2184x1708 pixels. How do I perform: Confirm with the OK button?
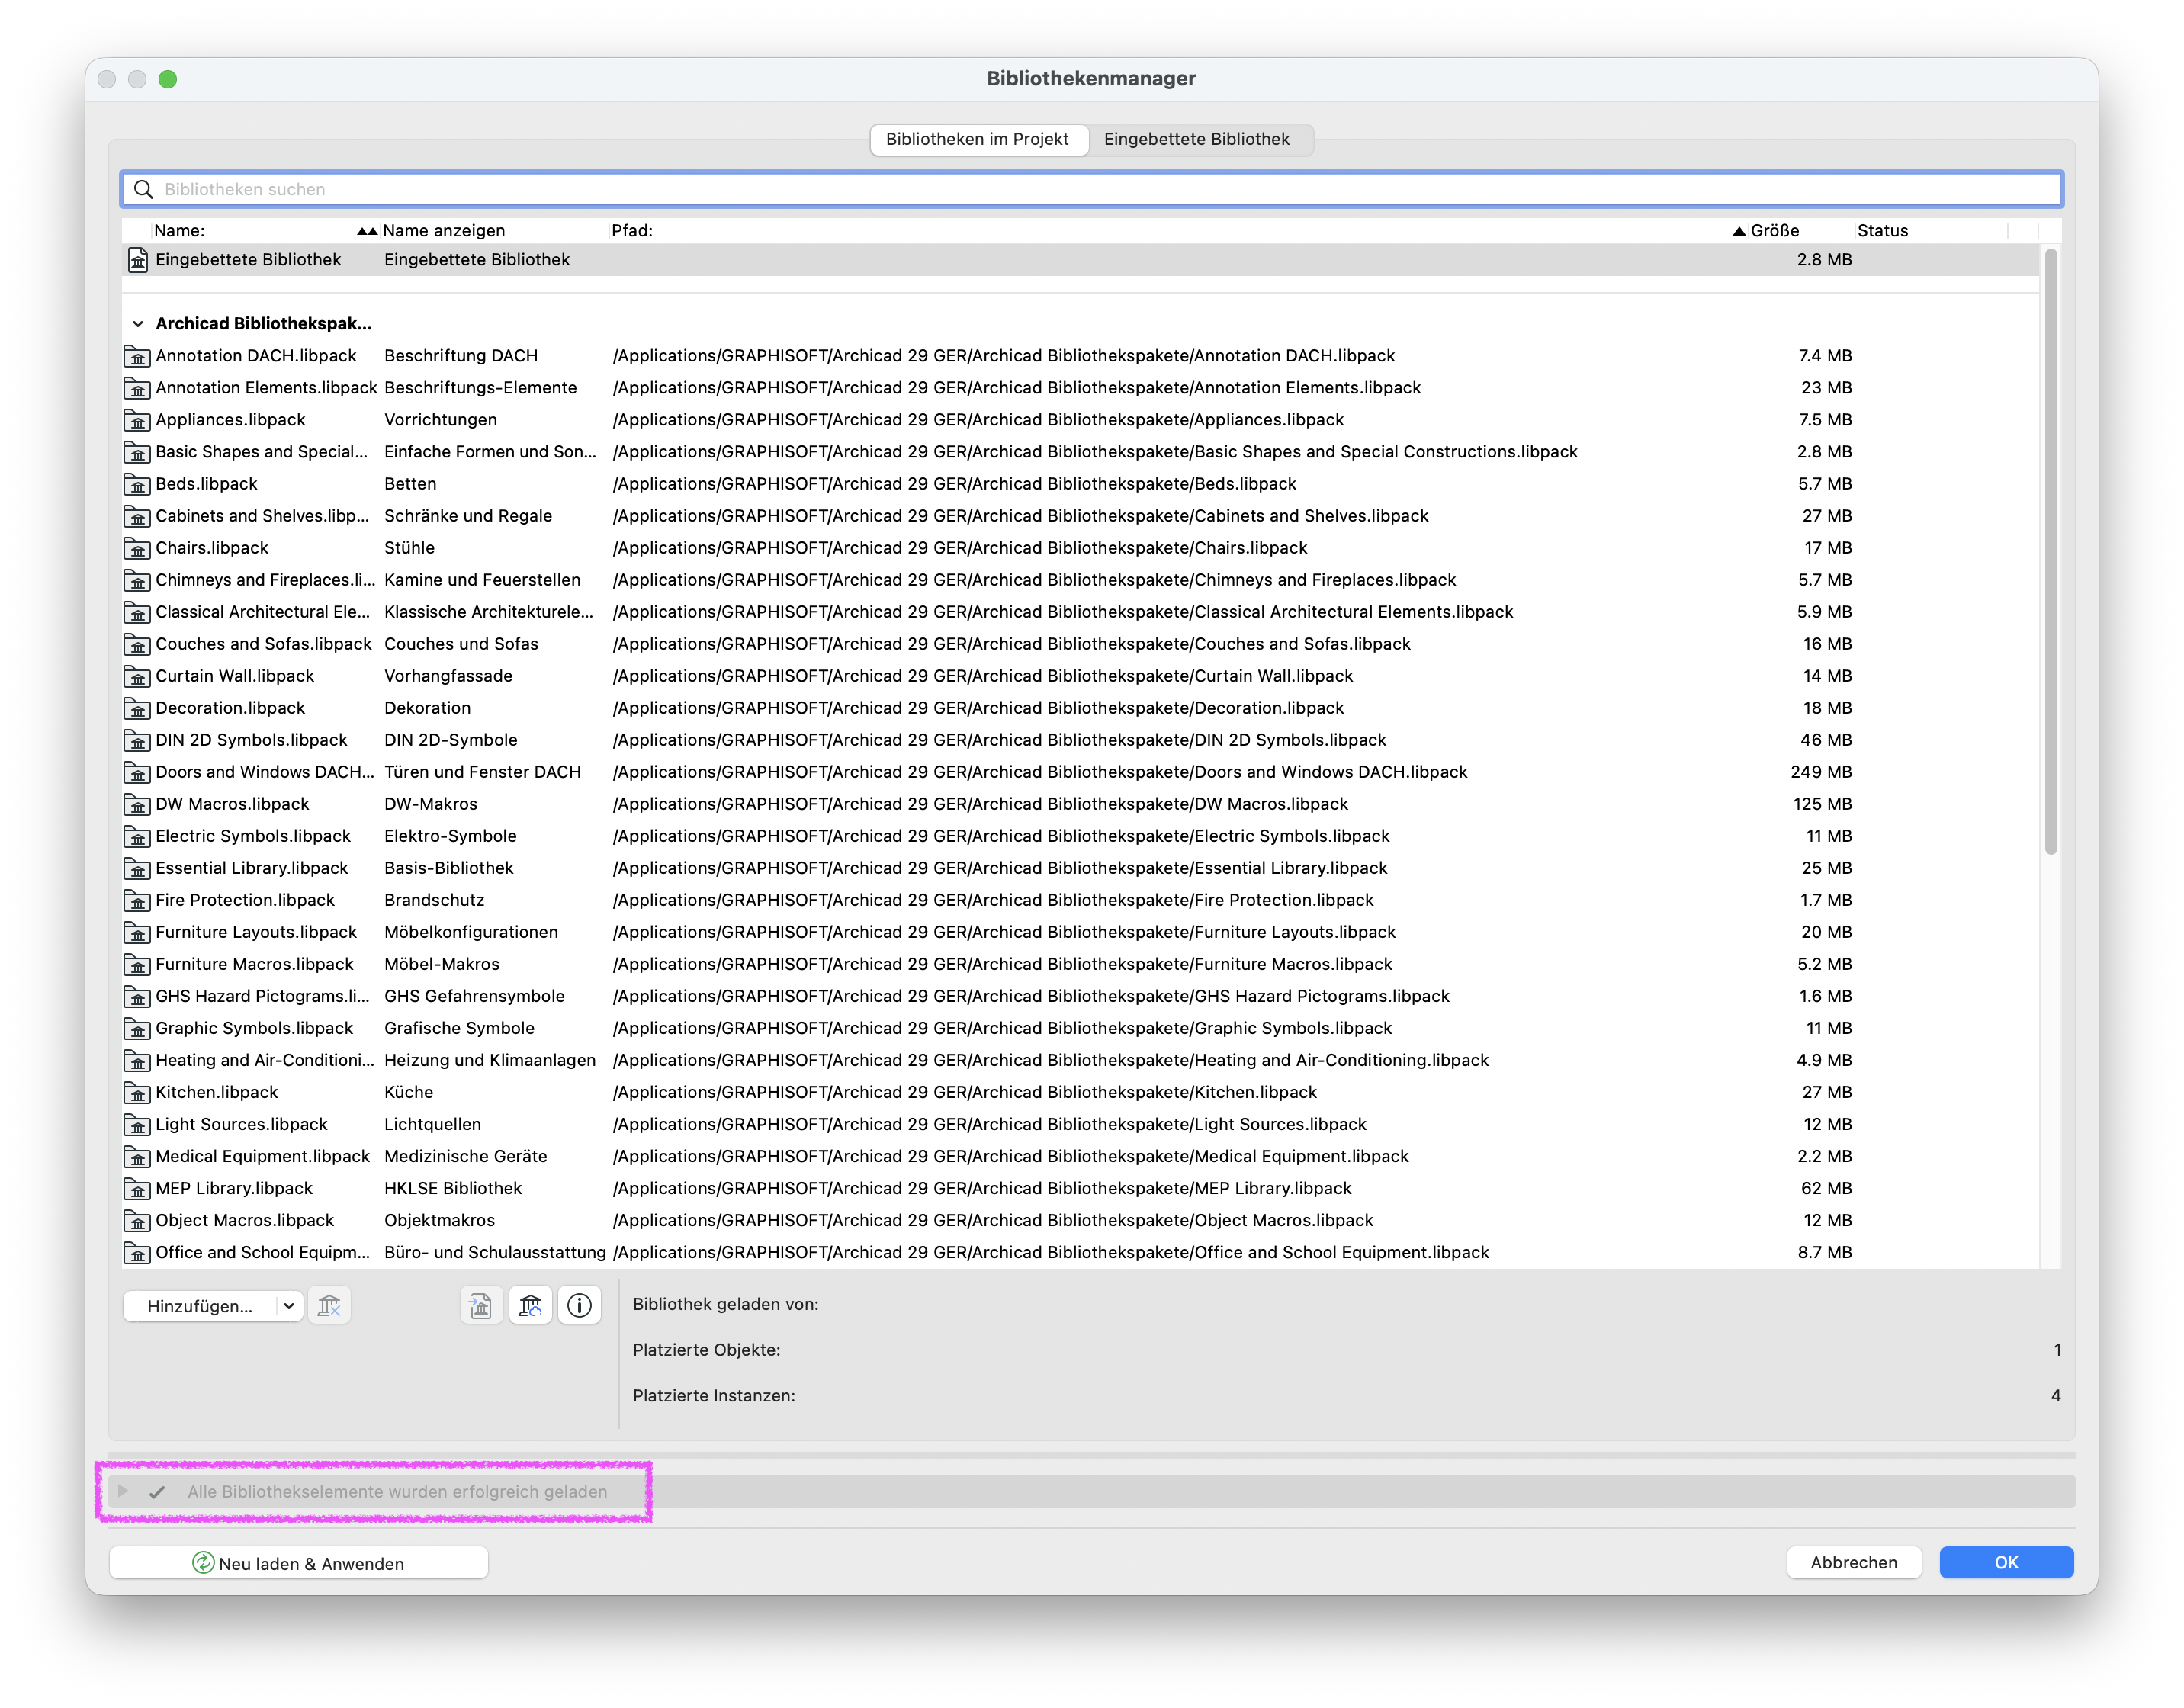coord(2006,1562)
